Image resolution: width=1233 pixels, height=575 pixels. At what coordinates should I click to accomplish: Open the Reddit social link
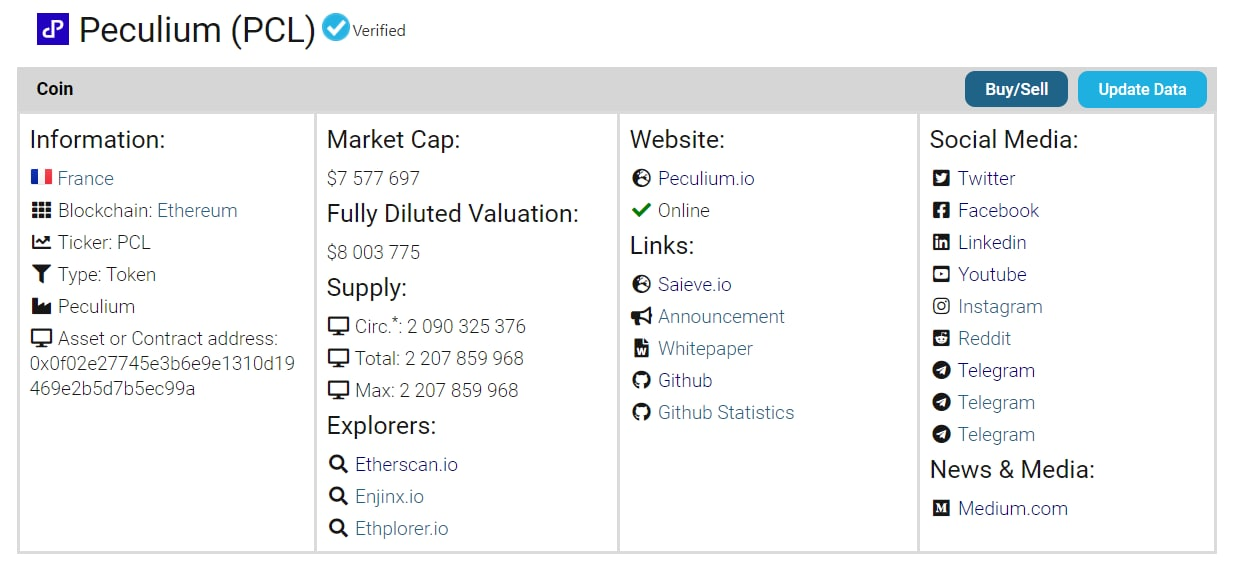coord(984,338)
